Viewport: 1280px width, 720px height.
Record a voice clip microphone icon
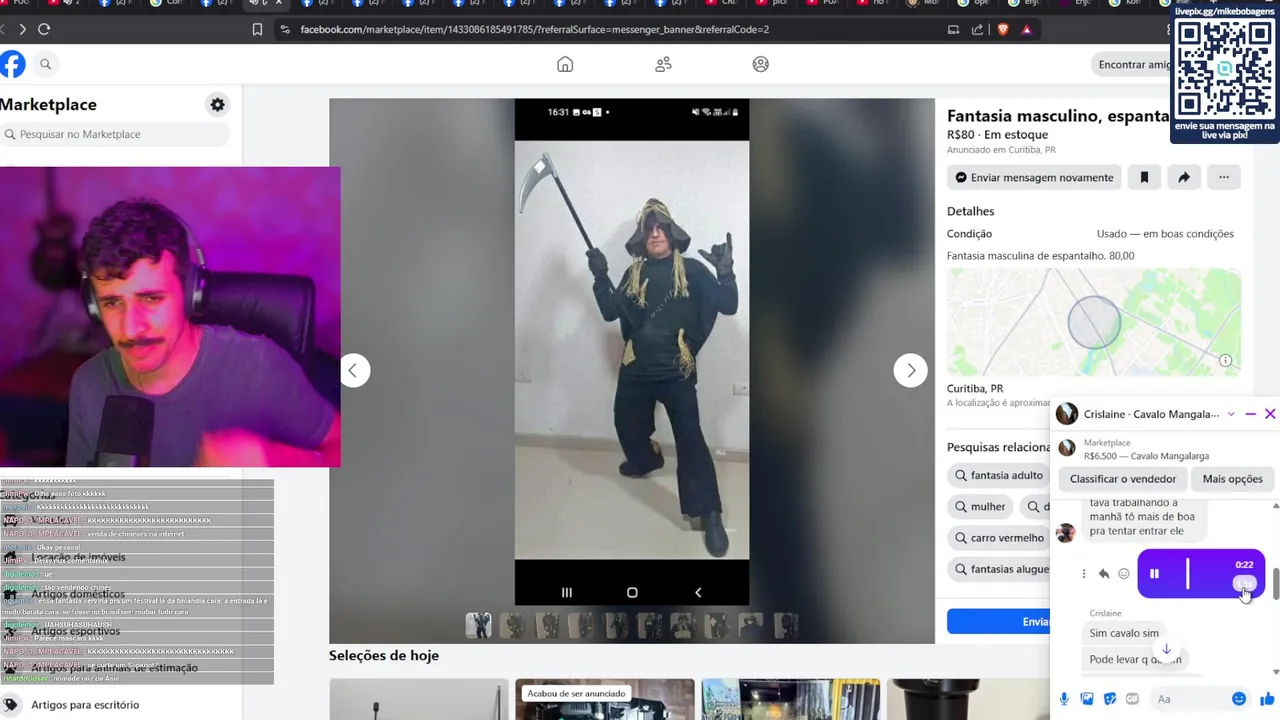click(x=1064, y=699)
